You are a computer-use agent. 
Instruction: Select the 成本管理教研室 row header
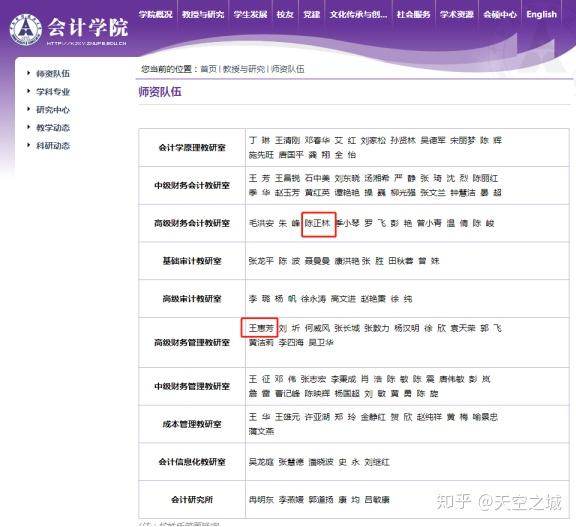click(192, 424)
